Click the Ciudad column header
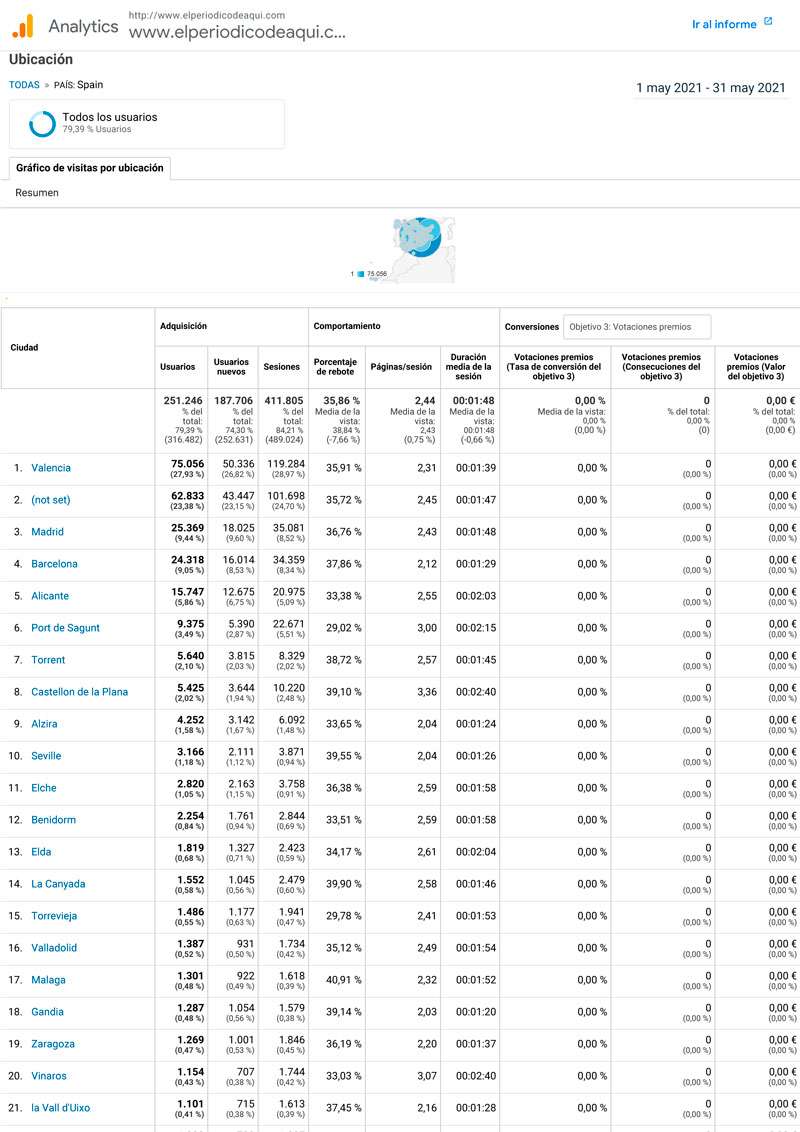The image size is (800, 1132). click(24, 347)
